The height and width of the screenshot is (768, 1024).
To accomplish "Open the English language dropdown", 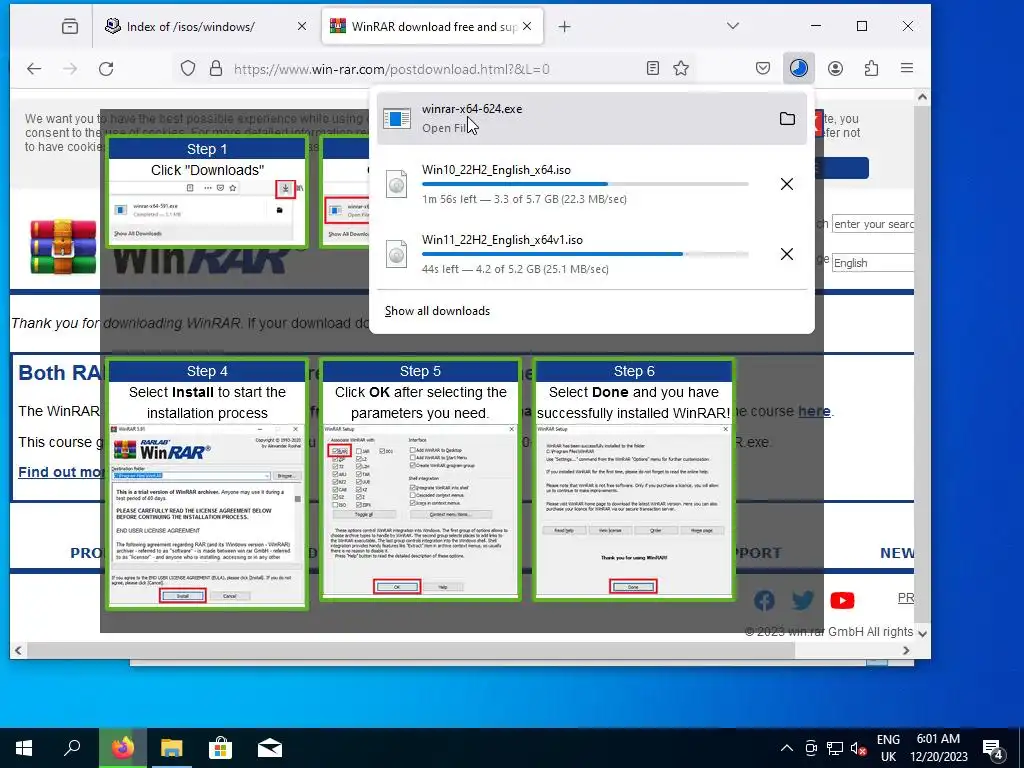I will [x=872, y=263].
